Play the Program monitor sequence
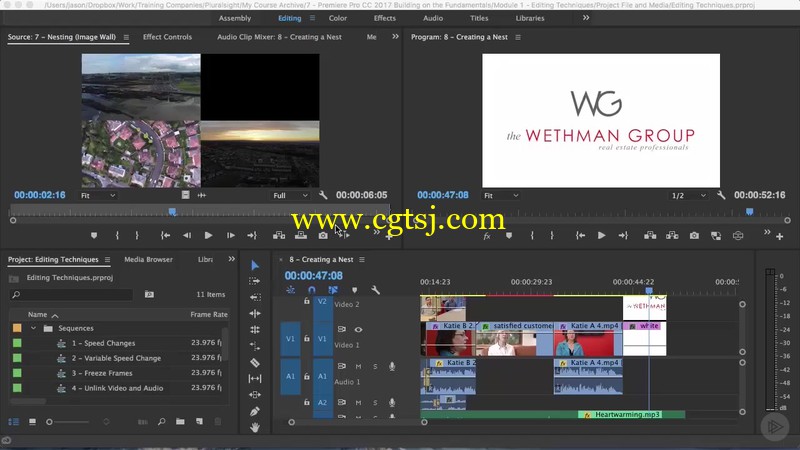This screenshot has height=450, width=800. point(602,236)
